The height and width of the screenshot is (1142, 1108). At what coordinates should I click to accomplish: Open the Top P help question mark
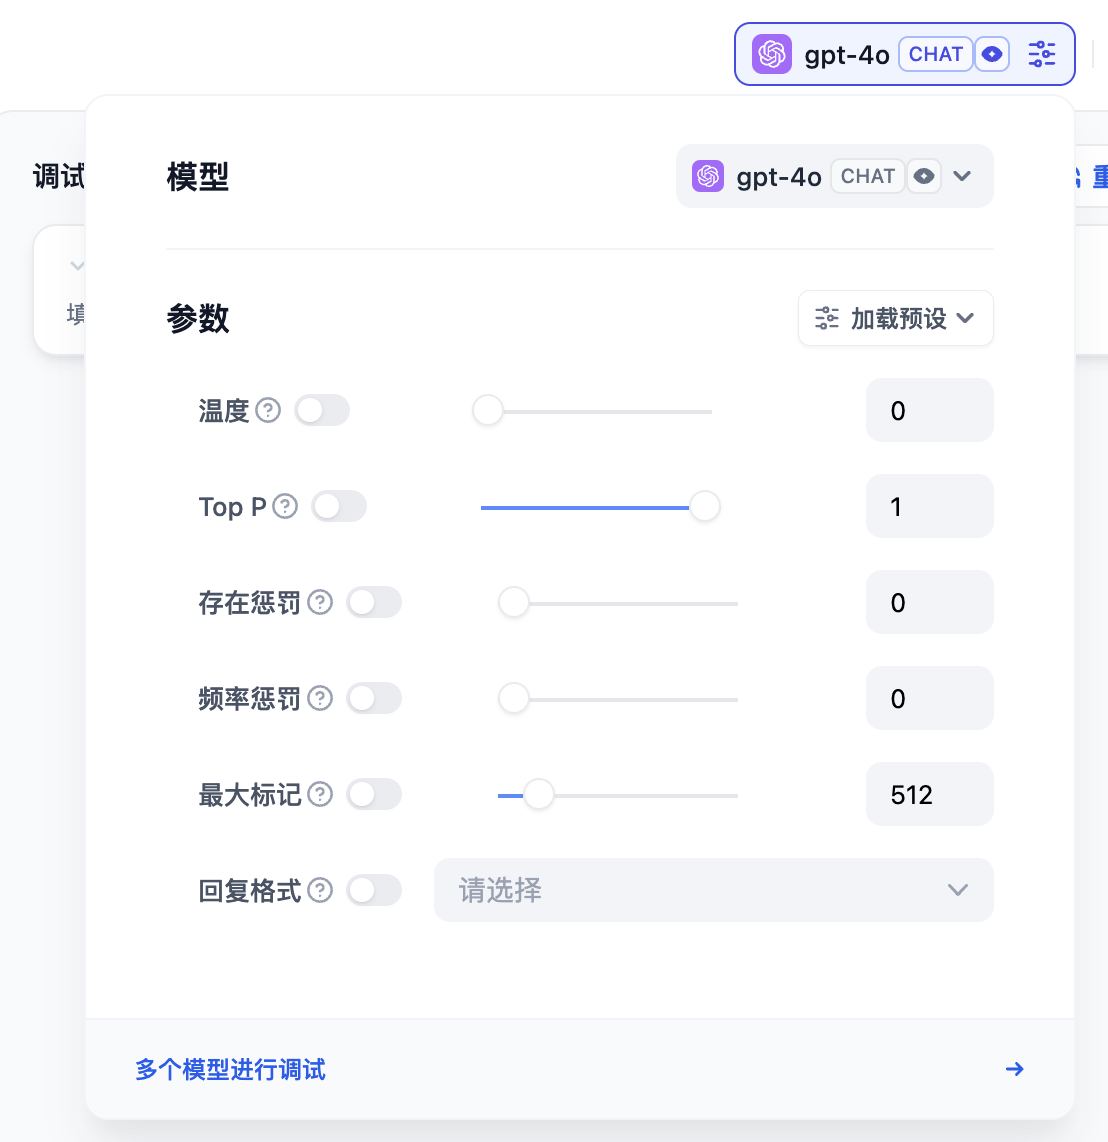(x=285, y=506)
